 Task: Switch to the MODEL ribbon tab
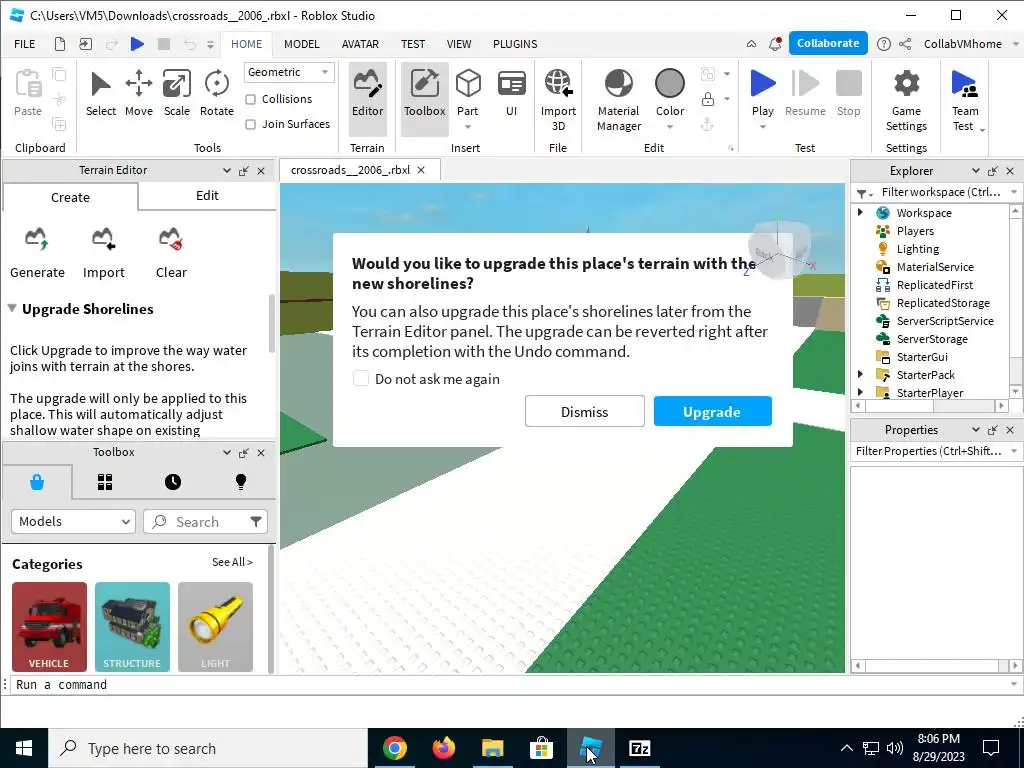(302, 44)
